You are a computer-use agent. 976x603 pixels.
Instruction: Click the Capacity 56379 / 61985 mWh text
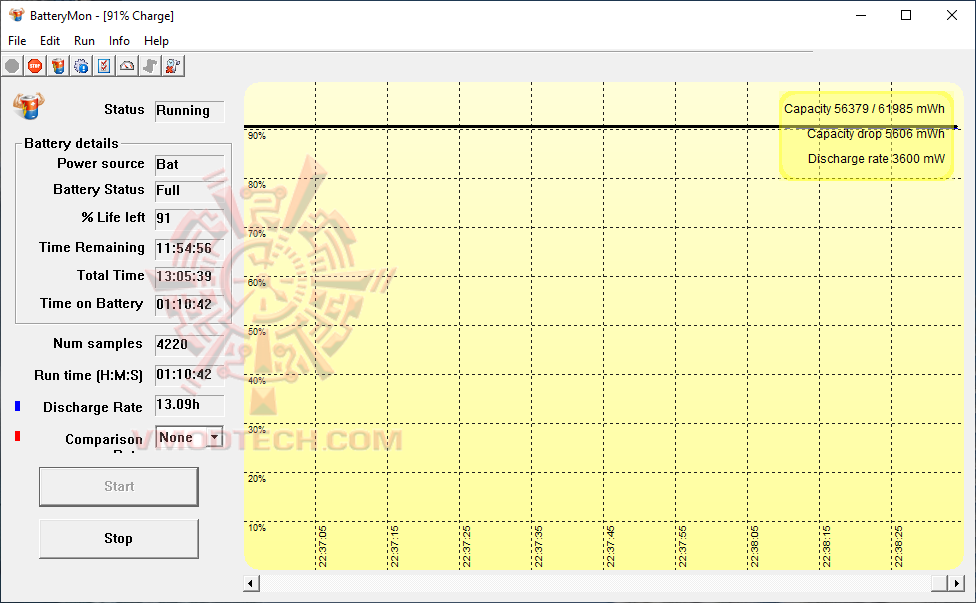(x=864, y=109)
